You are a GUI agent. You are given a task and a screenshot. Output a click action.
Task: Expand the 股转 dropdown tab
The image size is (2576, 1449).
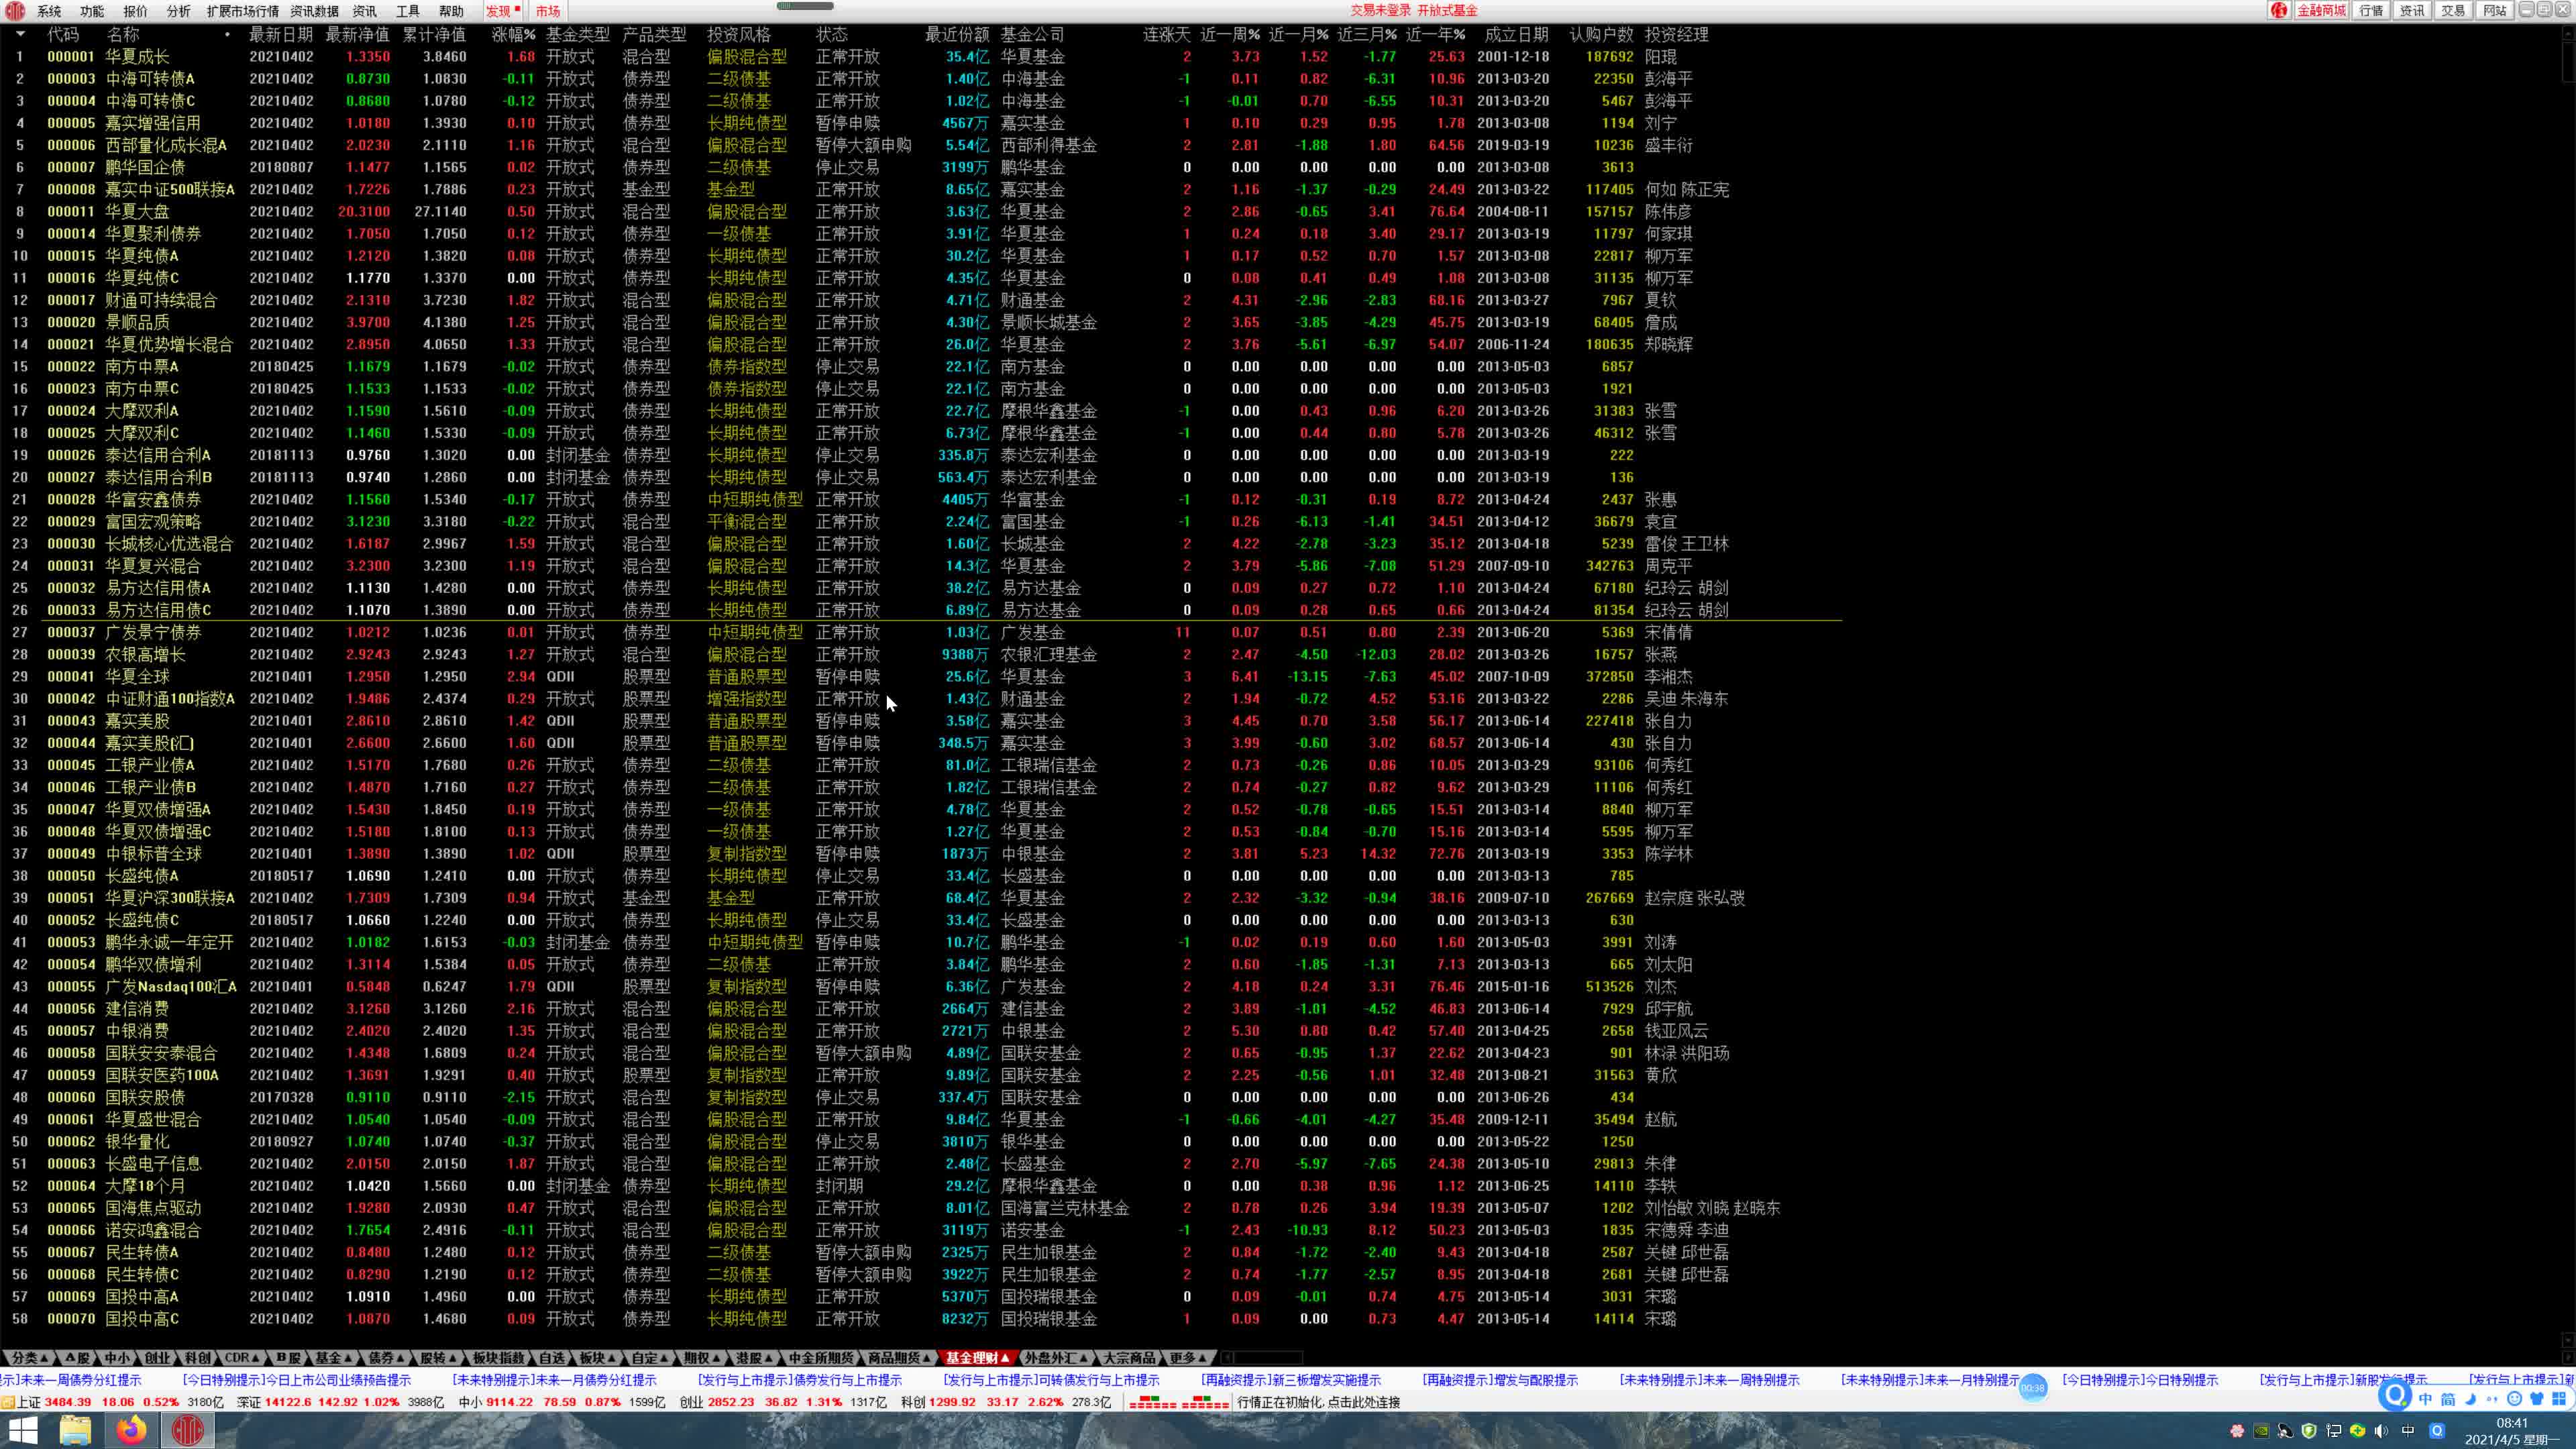point(438,1358)
